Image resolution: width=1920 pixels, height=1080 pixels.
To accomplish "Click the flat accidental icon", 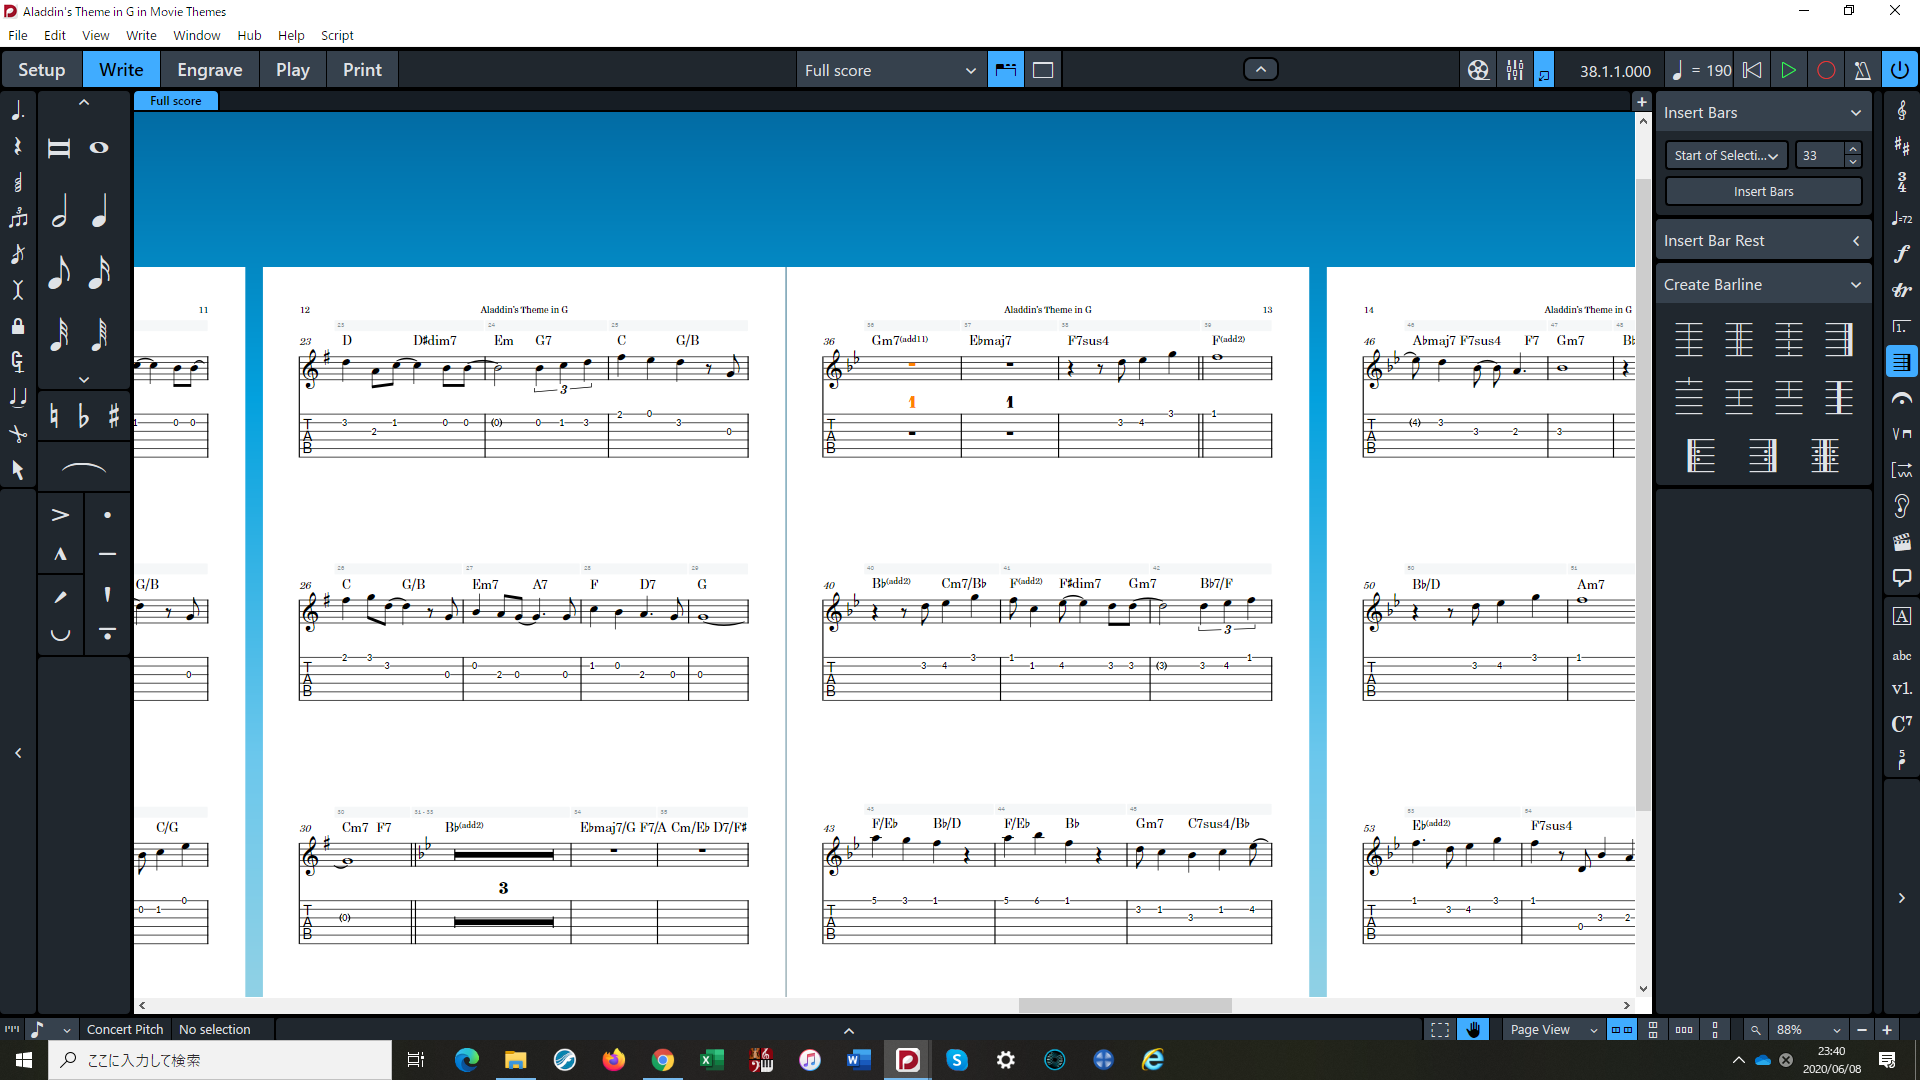I will coord(84,416).
